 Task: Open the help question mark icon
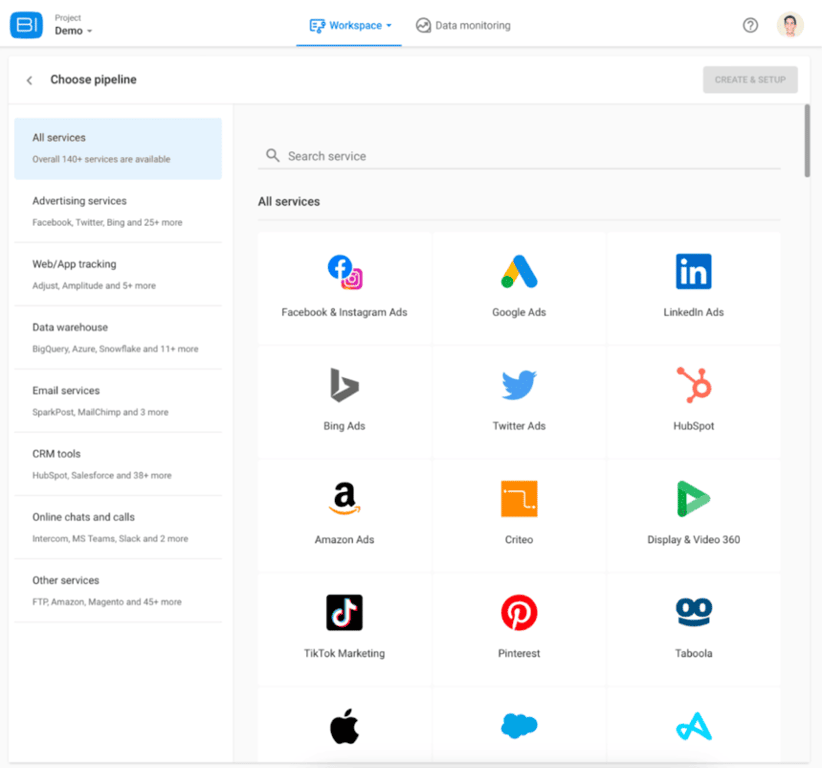(750, 25)
